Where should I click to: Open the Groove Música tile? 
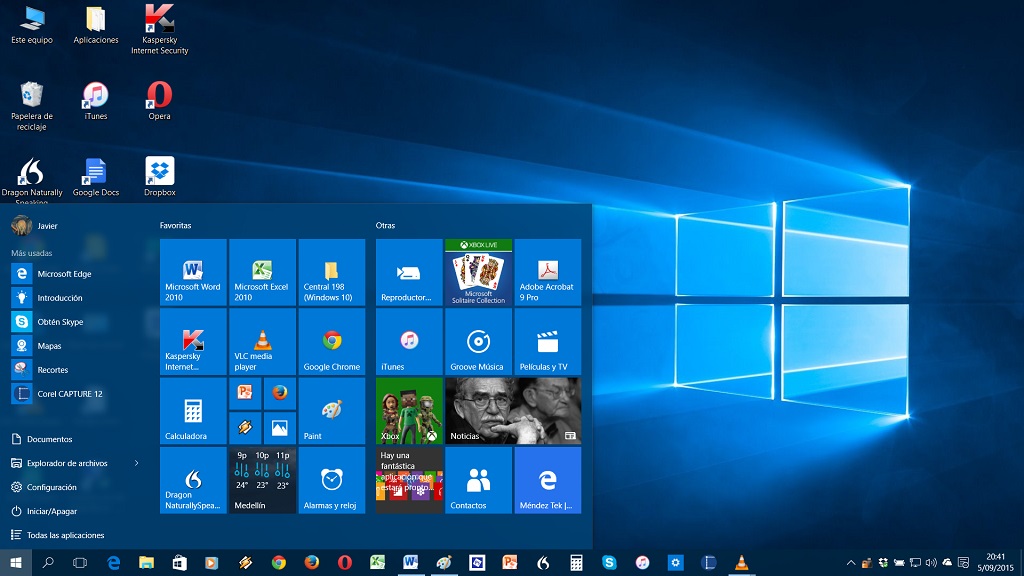[479, 341]
